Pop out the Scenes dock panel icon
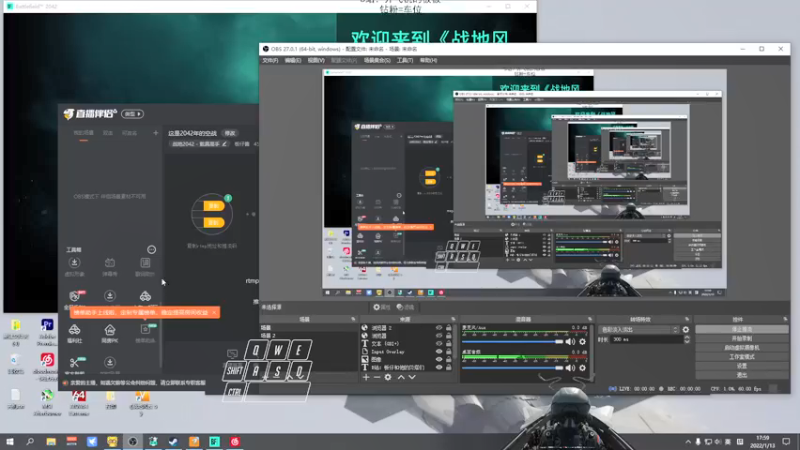 click(x=353, y=319)
